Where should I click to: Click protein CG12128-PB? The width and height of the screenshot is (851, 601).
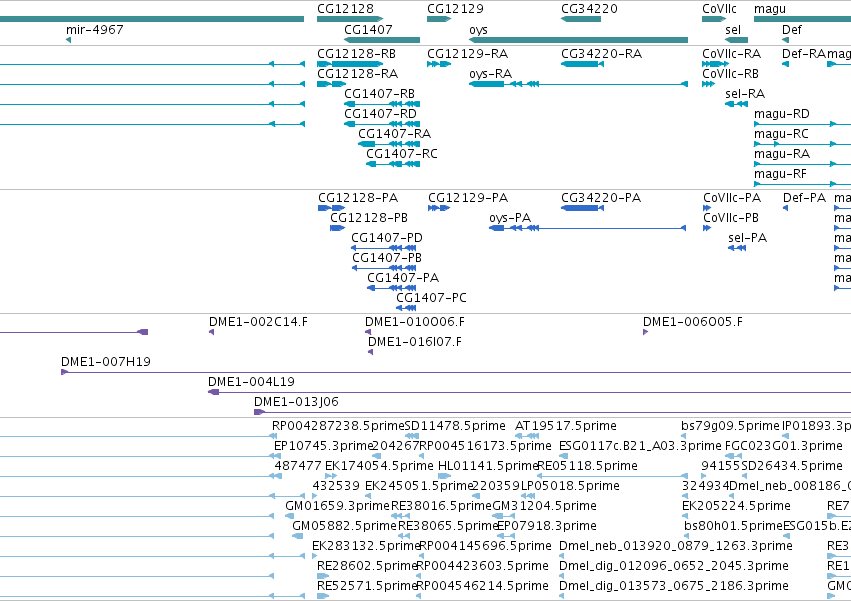point(338,228)
